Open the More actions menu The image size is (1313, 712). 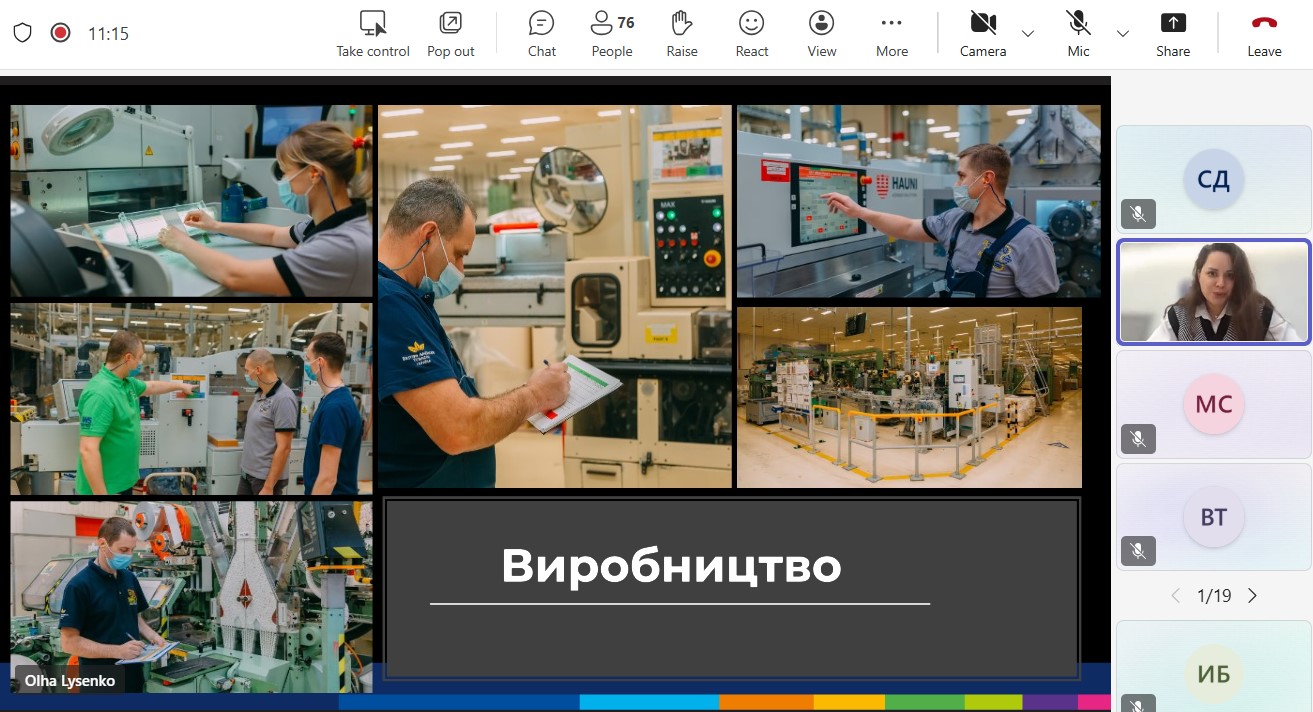pyautogui.click(x=891, y=34)
